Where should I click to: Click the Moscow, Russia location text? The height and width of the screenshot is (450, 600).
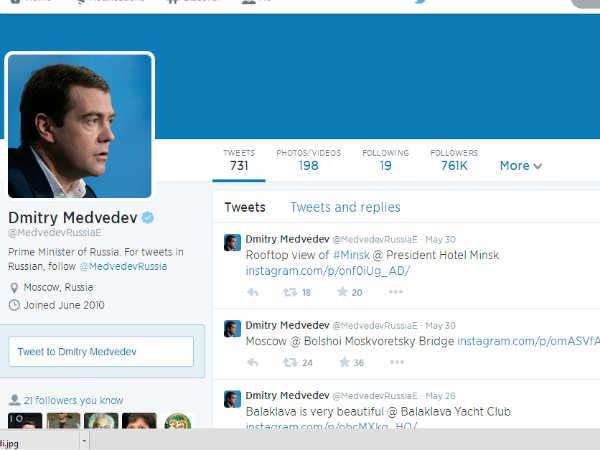pyautogui.click(x=58, y=287)
